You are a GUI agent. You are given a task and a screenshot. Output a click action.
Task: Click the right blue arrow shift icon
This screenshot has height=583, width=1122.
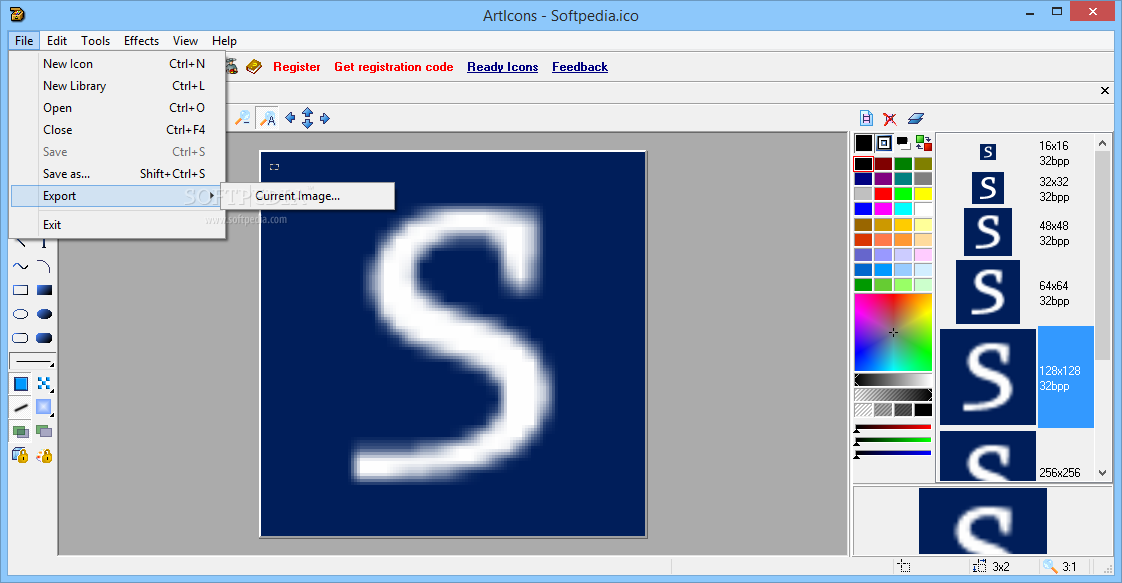(x=325, y=118)
